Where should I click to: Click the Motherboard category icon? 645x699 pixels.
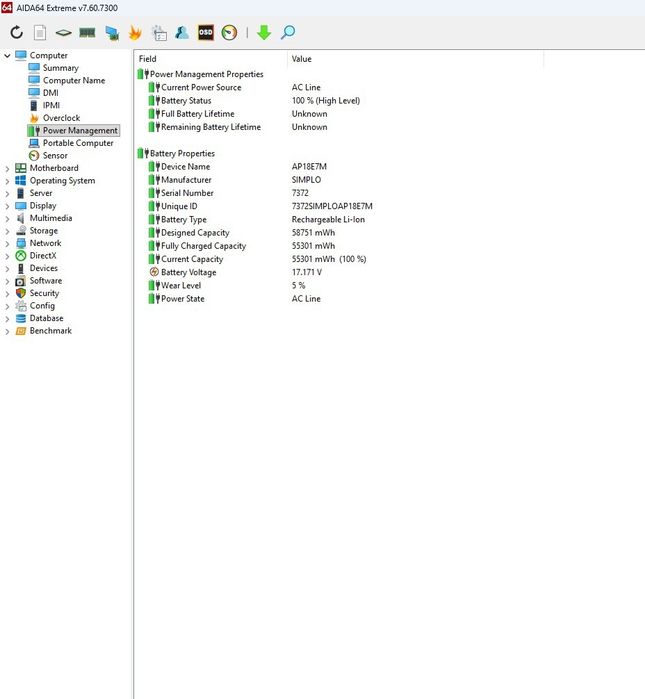click(21, 168)
